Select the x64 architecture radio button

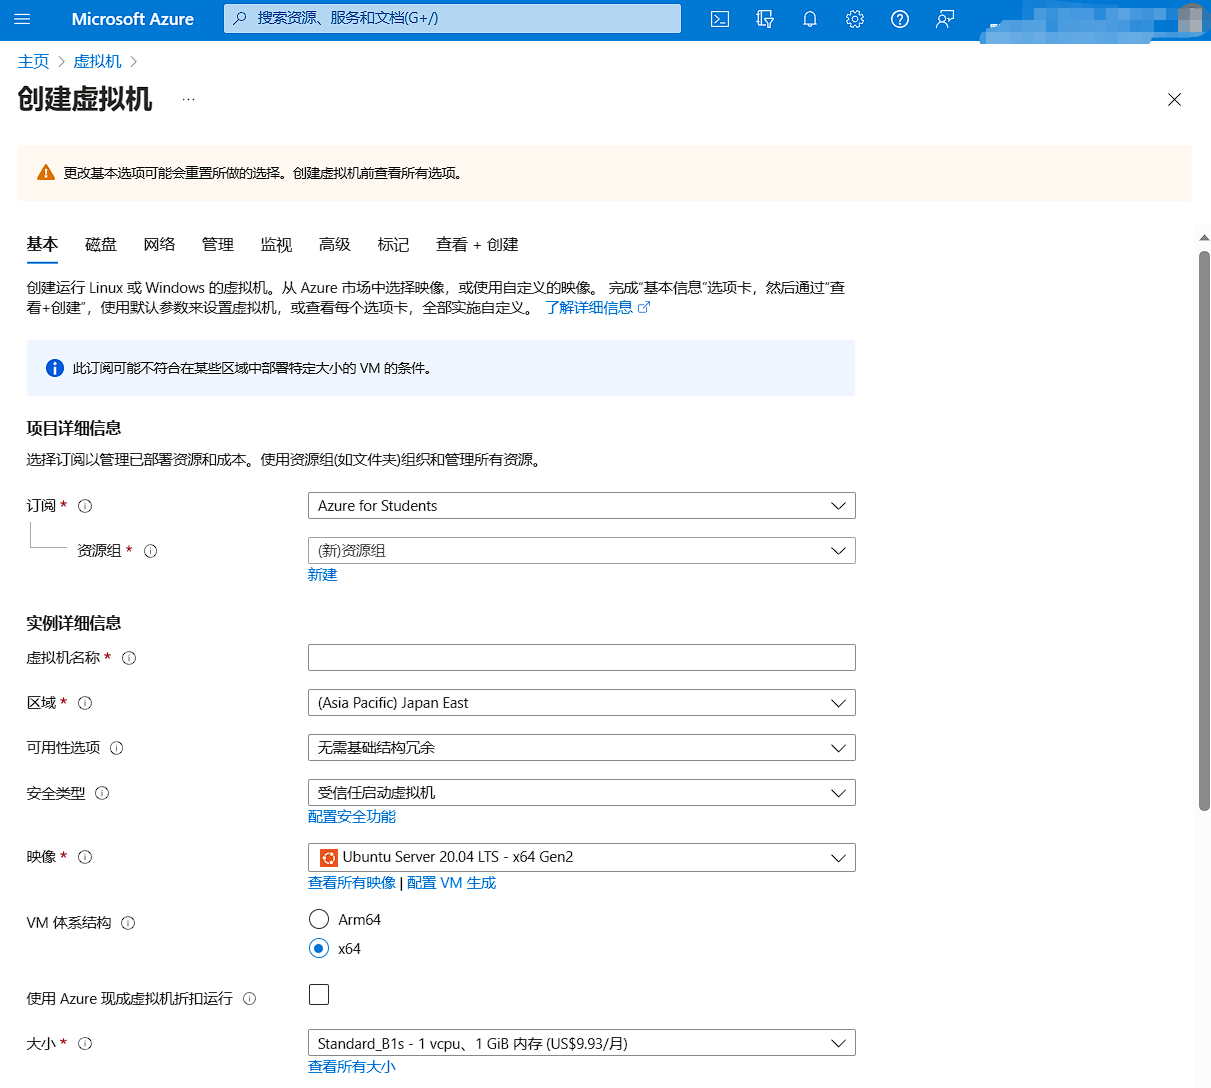[x=319, y=948]
